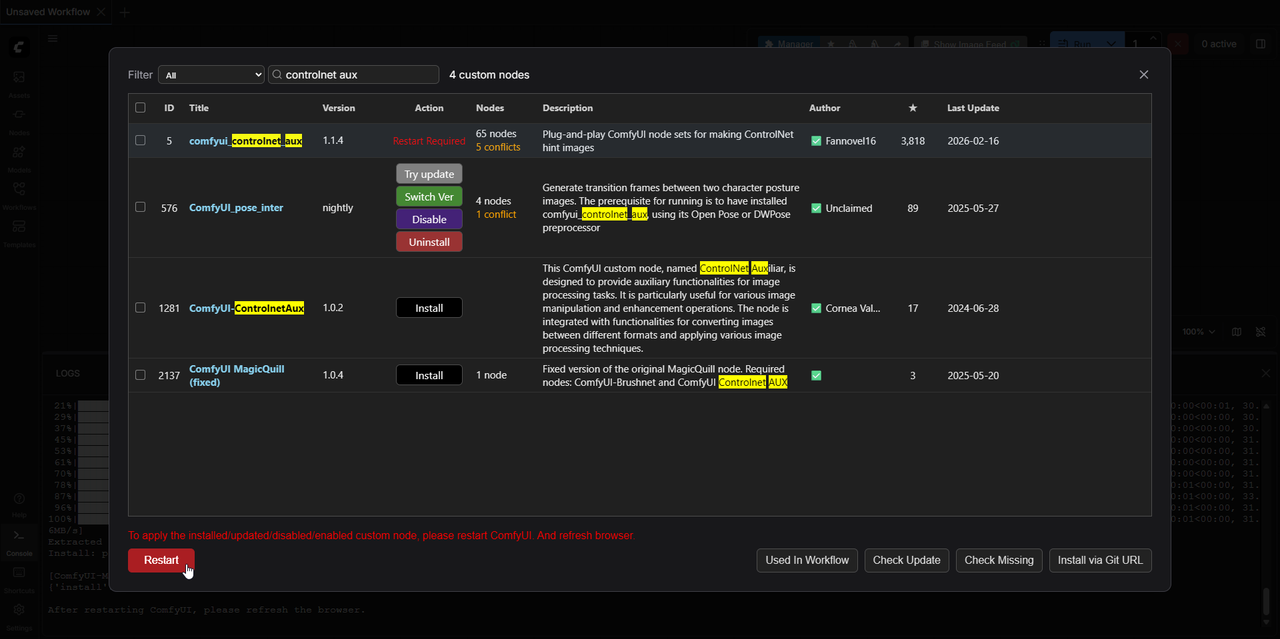Viewport: 1280px width, 639px height.
Task: Click the 0 active jobs indicator
Action: pos(1219,44)
